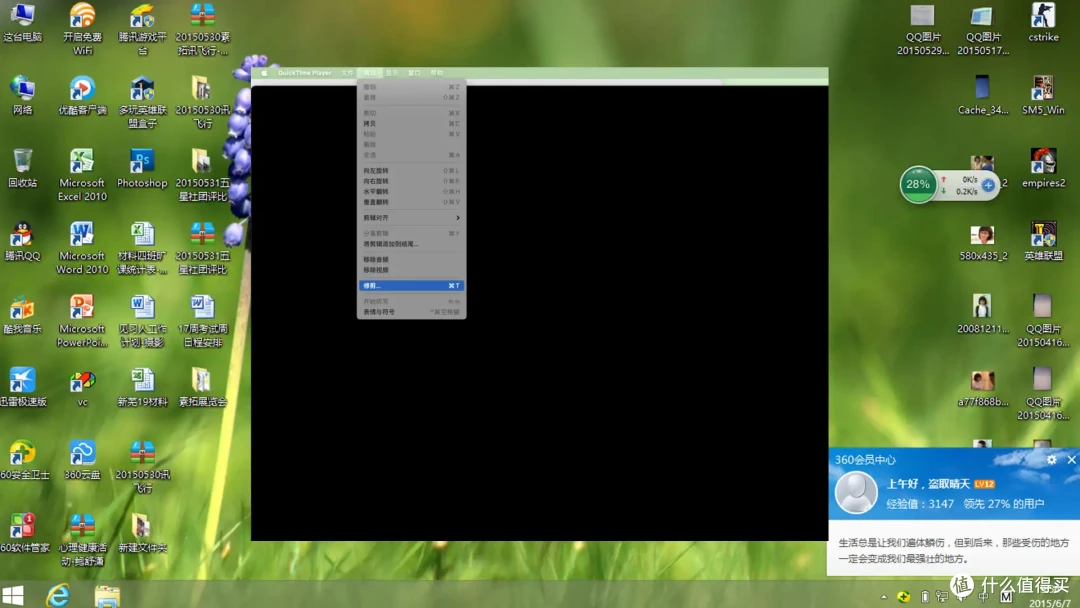The height and width of the screenshot is (608, 1080).
Task: Open 心理健康活动 archive file
Action: [82, 540]
